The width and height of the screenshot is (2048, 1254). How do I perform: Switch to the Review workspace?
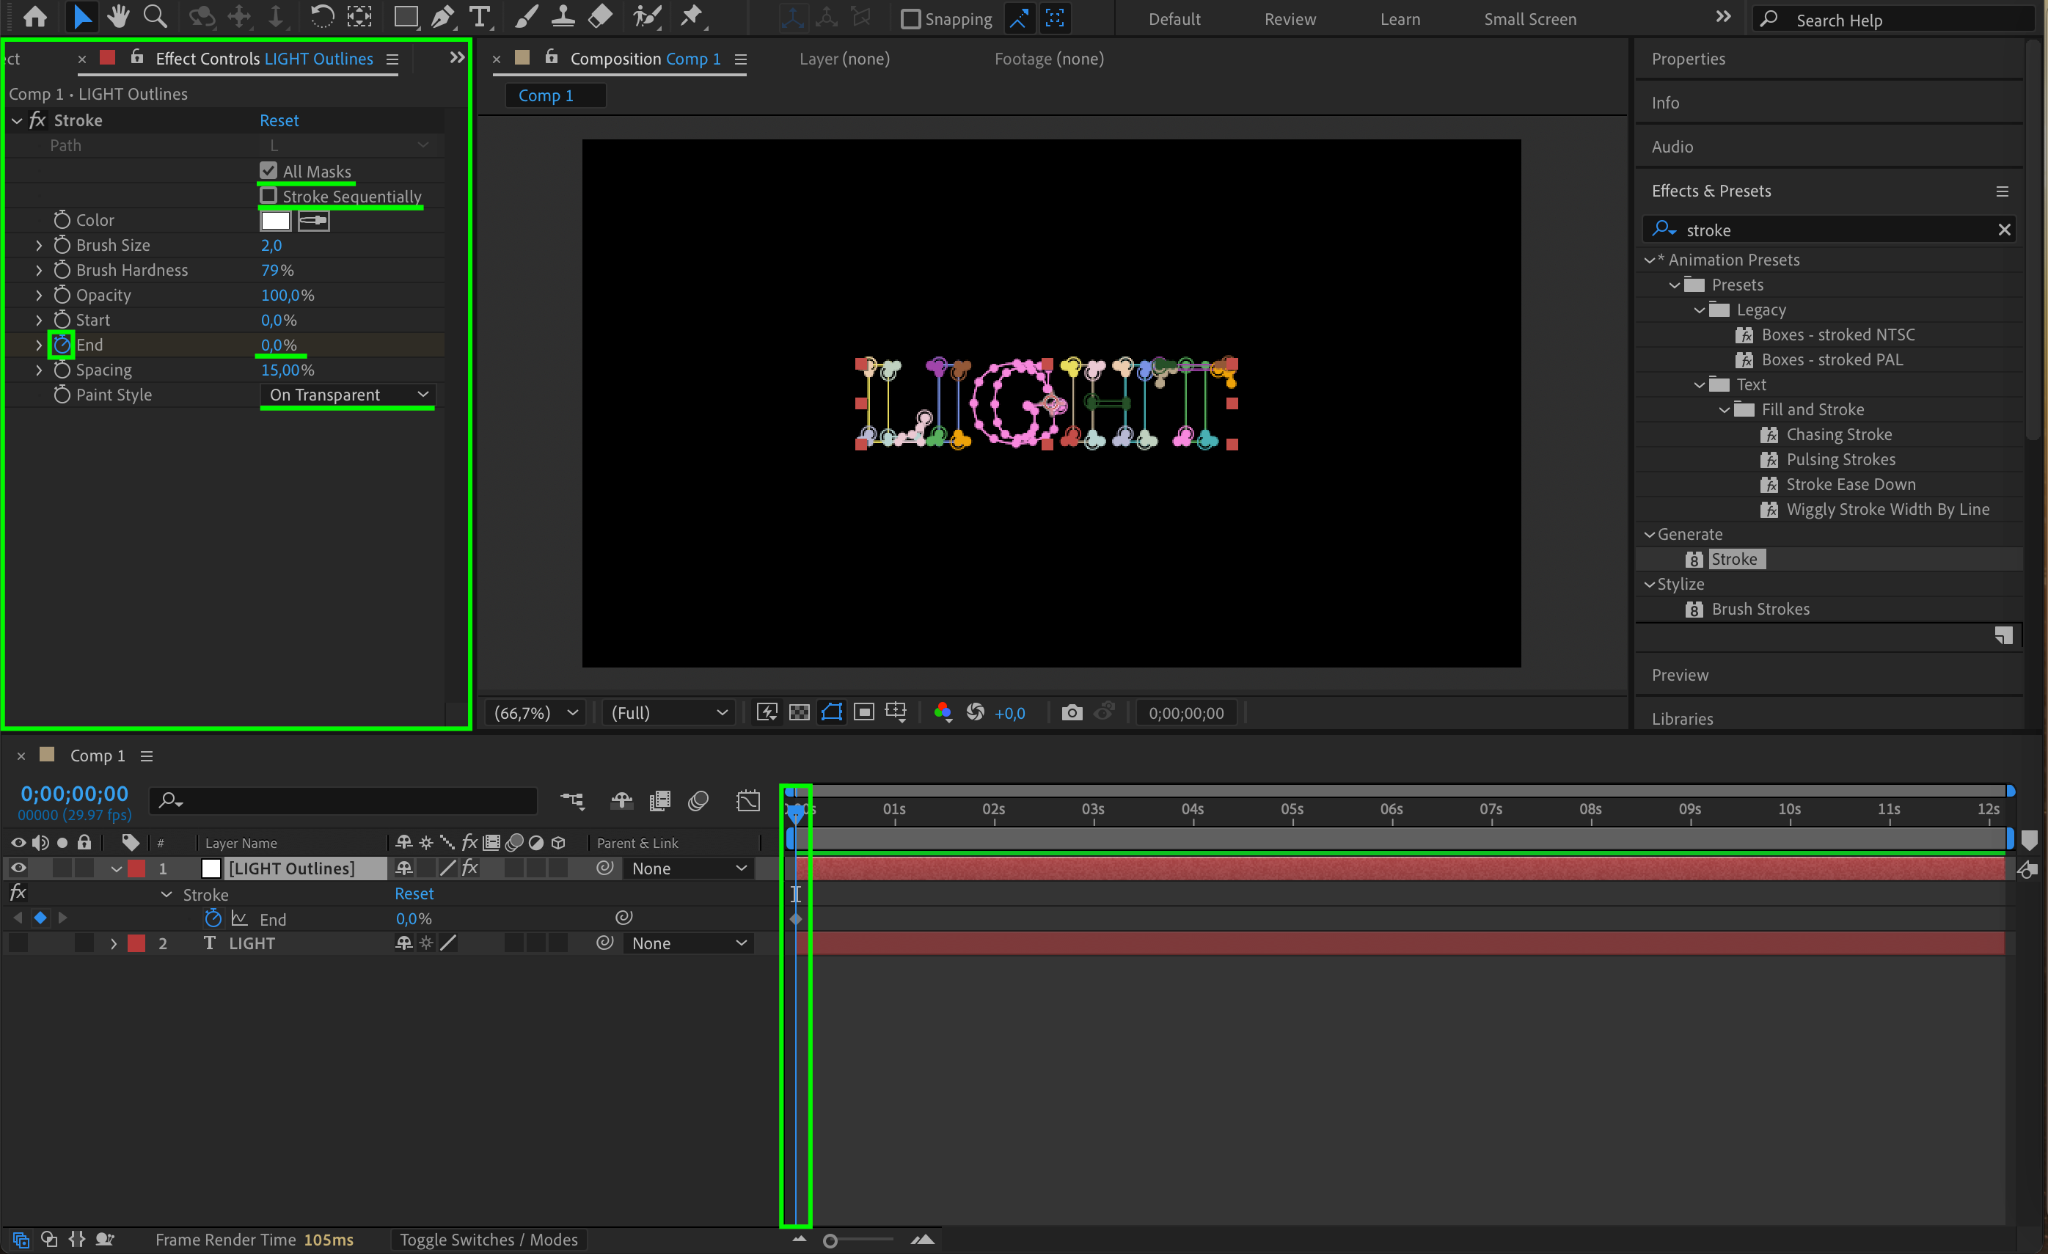(1289, 19)
